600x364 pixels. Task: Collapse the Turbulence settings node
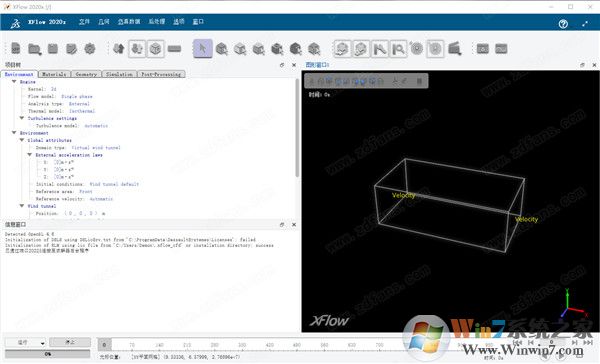click(22, 118)
